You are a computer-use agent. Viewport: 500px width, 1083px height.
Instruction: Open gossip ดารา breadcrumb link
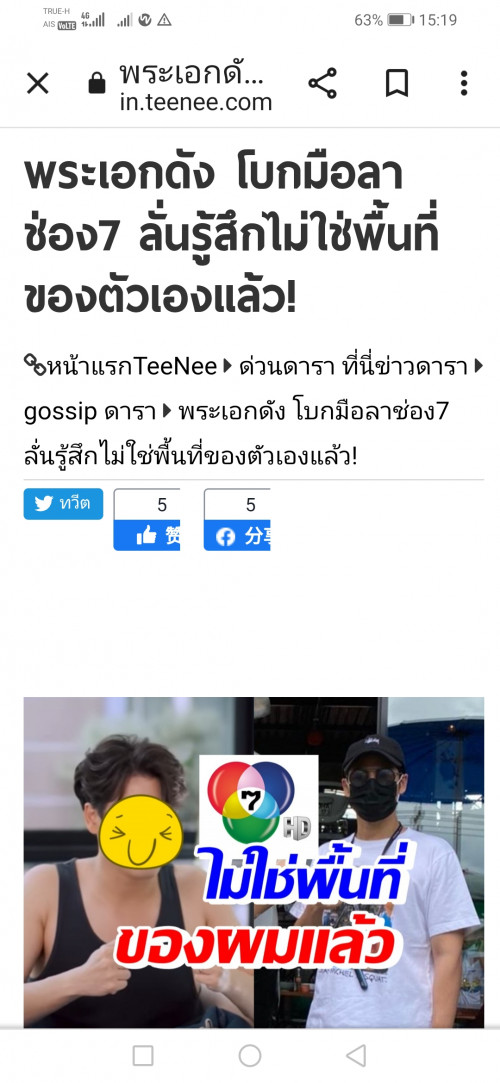(90, 412)
